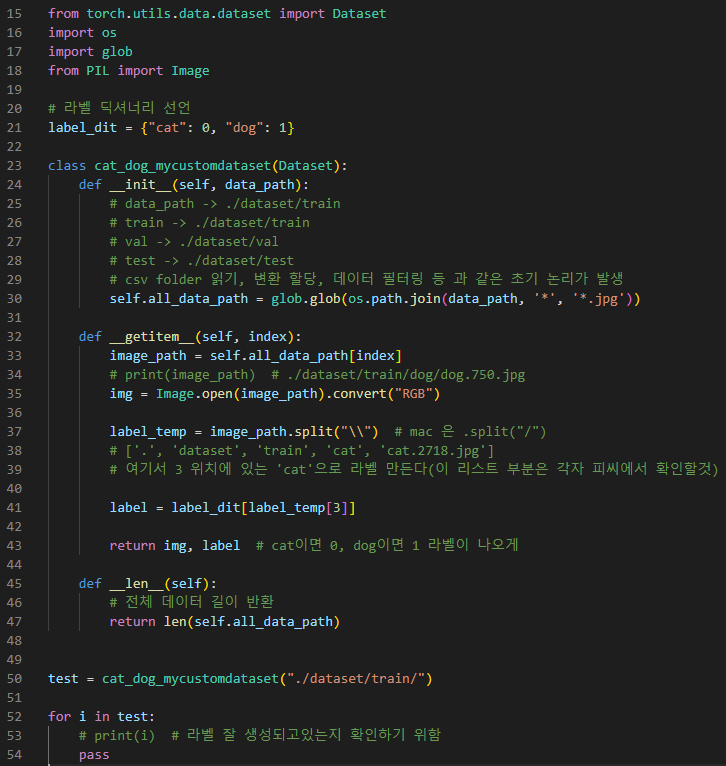Click 'label_temp' variable on line 37

tap(148, 432)
